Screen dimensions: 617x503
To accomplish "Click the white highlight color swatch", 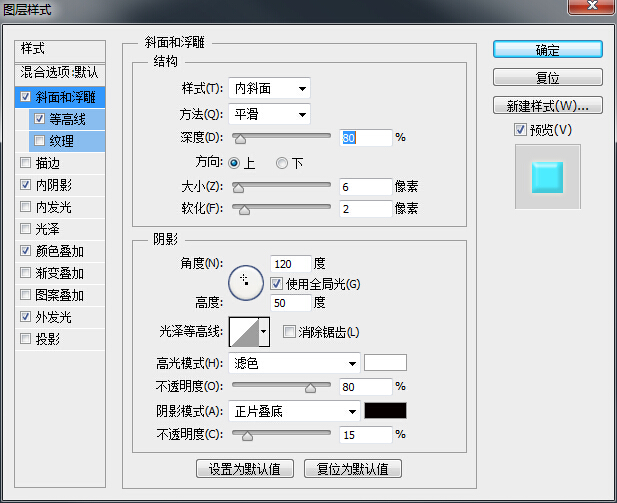I will pos(385,363).
